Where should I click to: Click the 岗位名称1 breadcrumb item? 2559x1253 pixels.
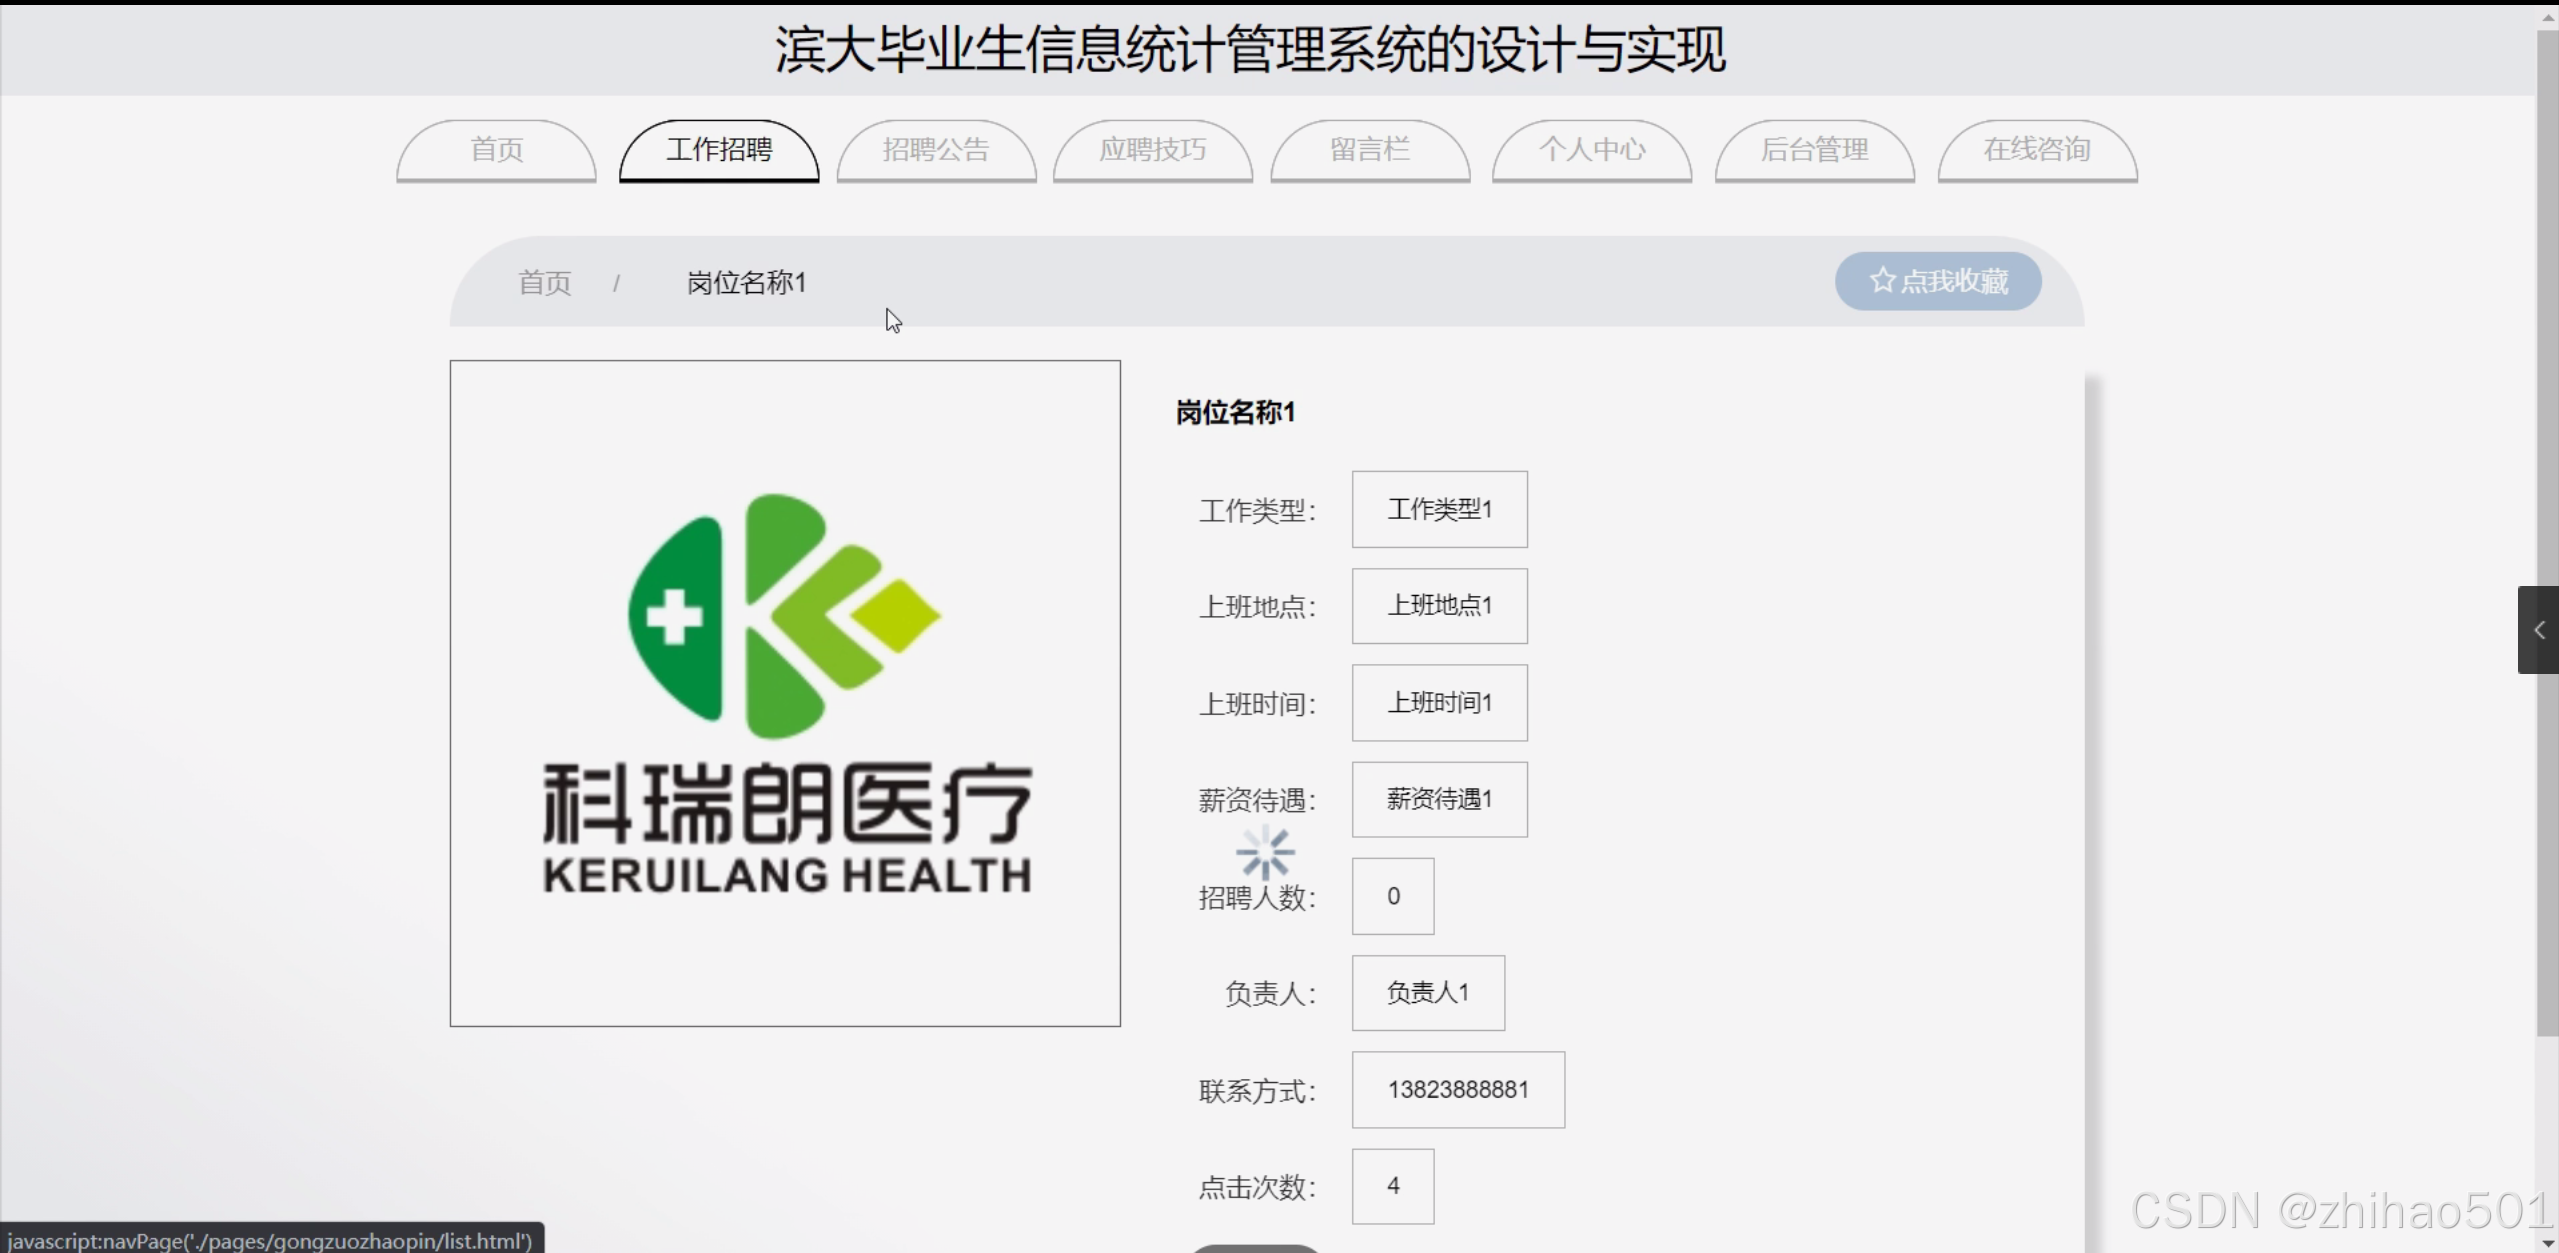coord(747,283)
